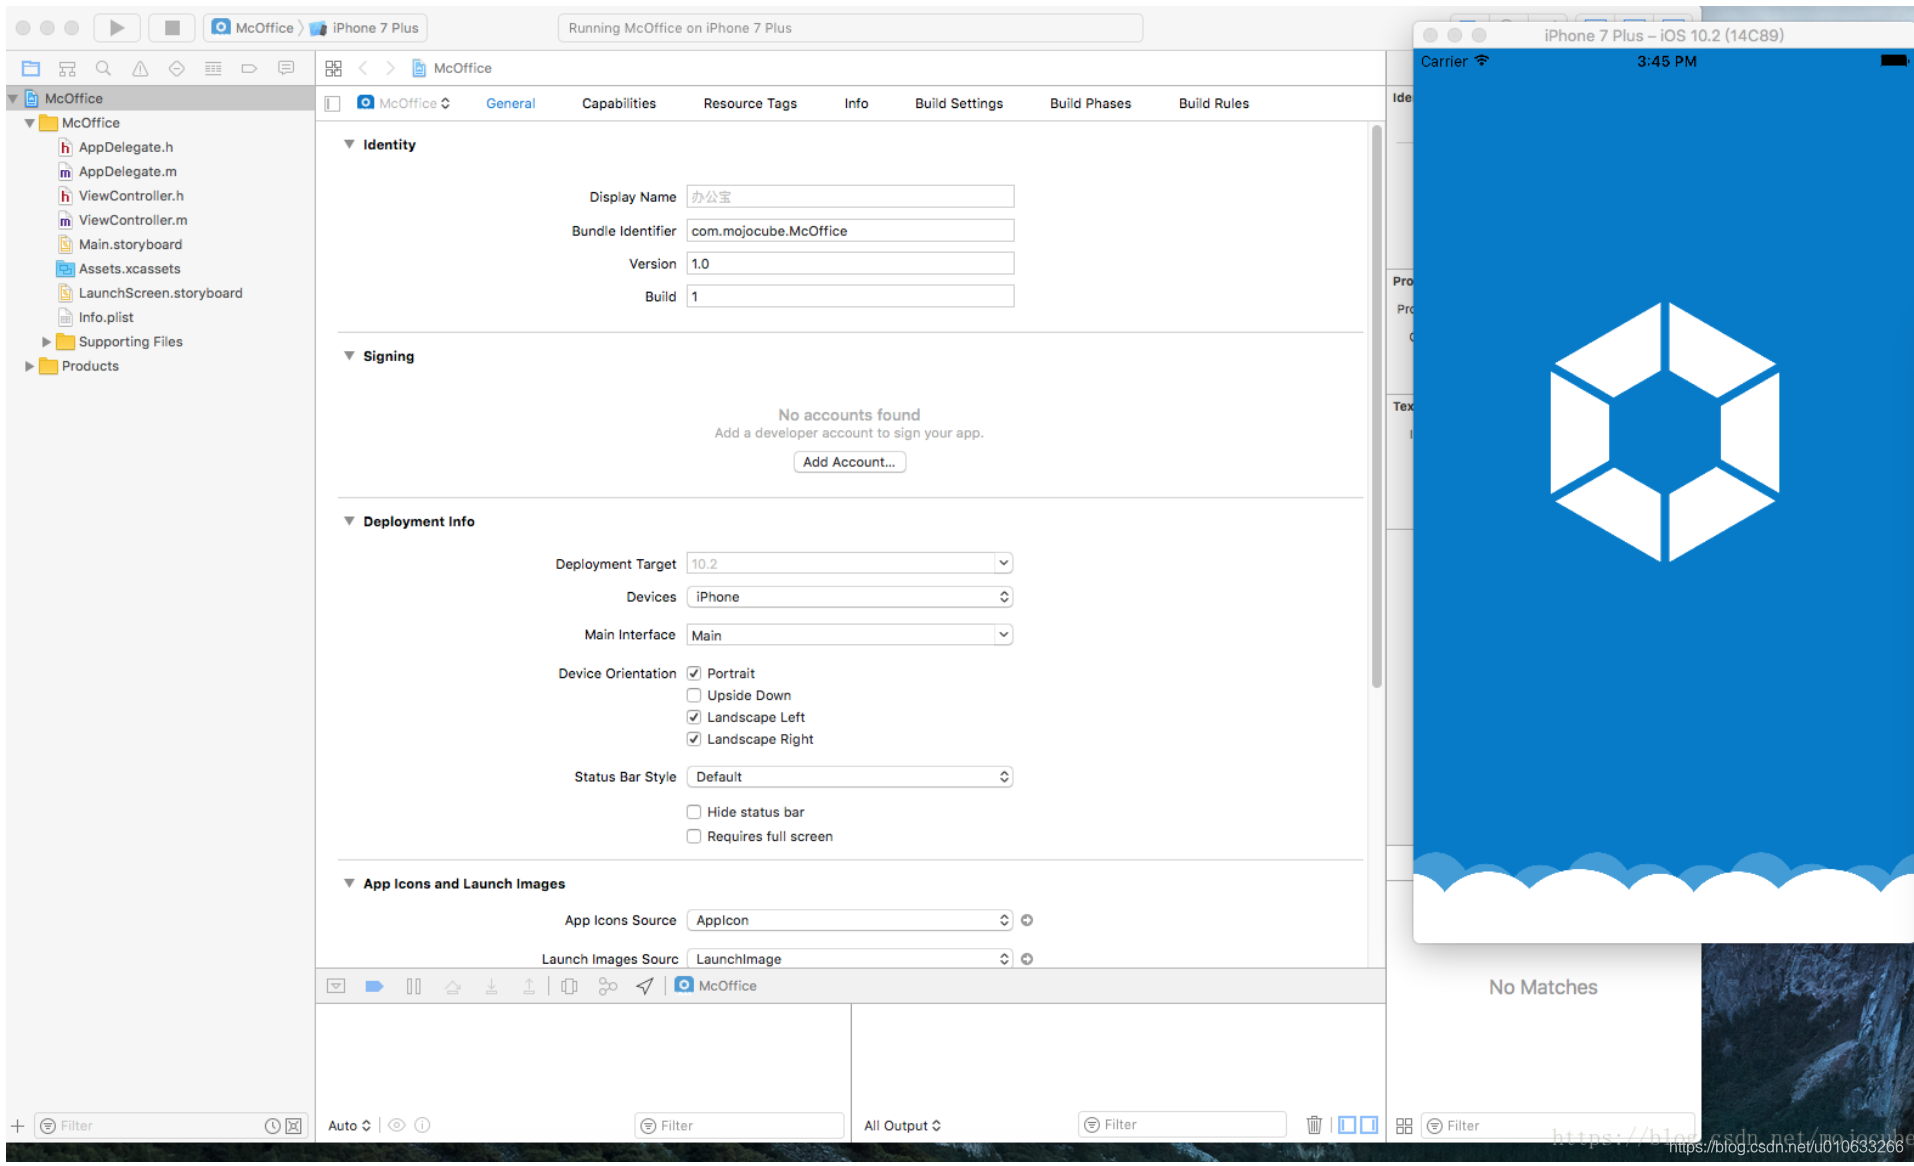This screenshot has height=1166, width=1914.
Task: Click Debug View Hierarchy icon
Action: (569, 986)
